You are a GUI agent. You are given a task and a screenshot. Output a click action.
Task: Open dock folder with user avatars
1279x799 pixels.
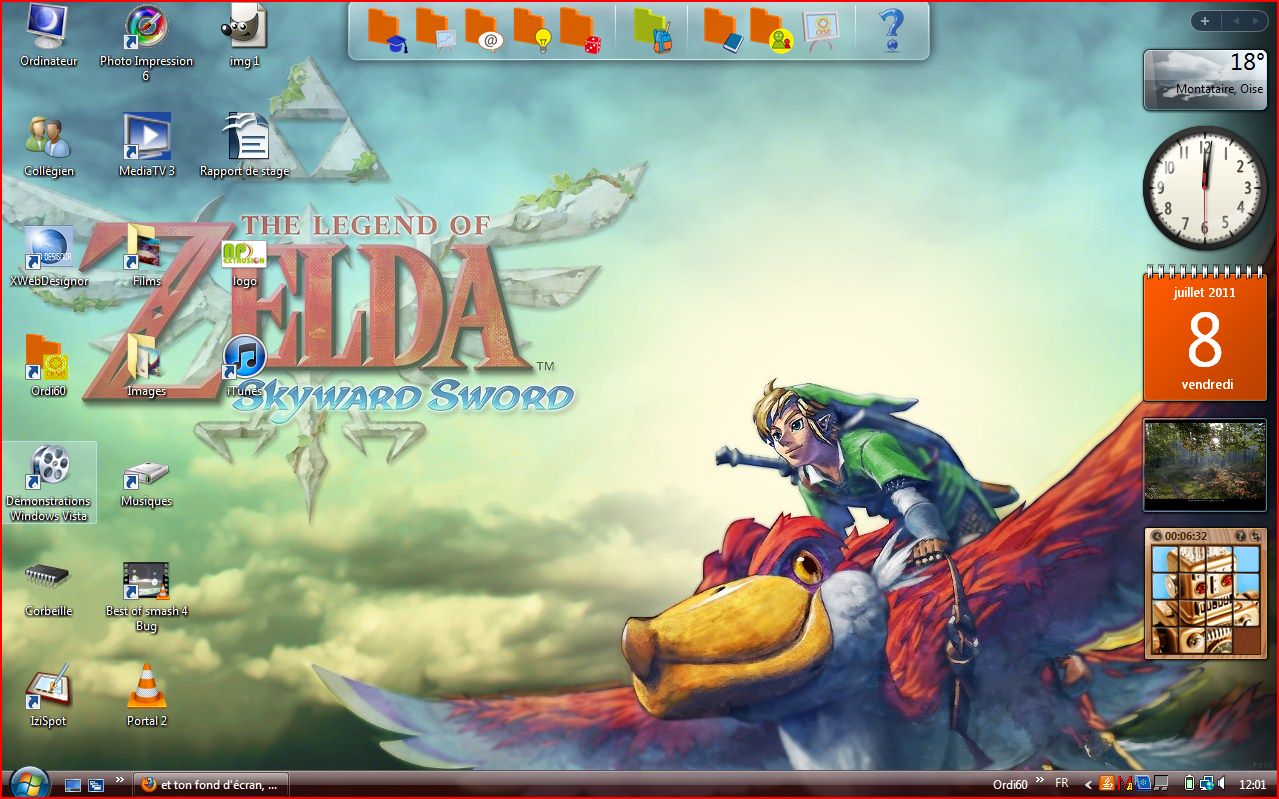[x=771, y=29]
